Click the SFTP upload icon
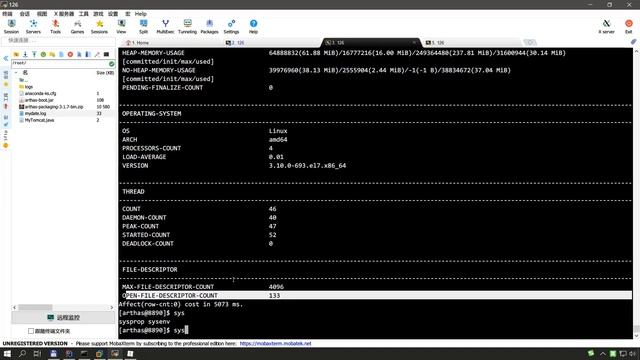 pos(34,54)
